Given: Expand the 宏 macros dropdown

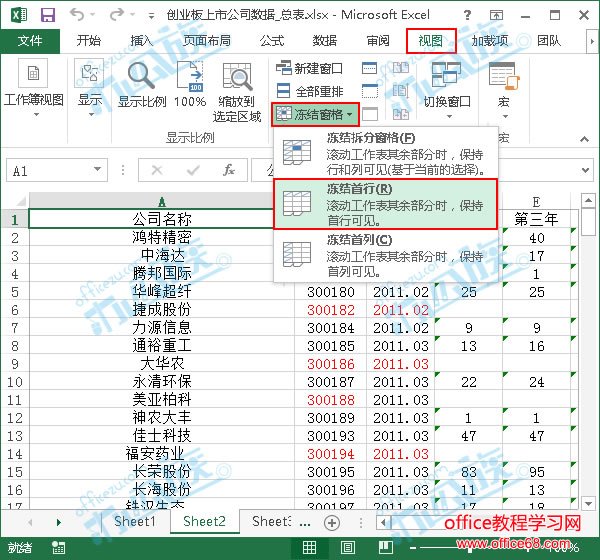Looking at the screenshot, I should coord(503,88).
